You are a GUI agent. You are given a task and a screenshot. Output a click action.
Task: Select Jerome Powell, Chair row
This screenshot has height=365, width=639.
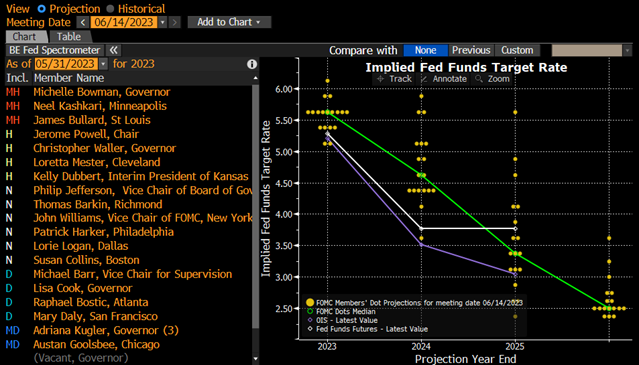[x=129, y=134]
